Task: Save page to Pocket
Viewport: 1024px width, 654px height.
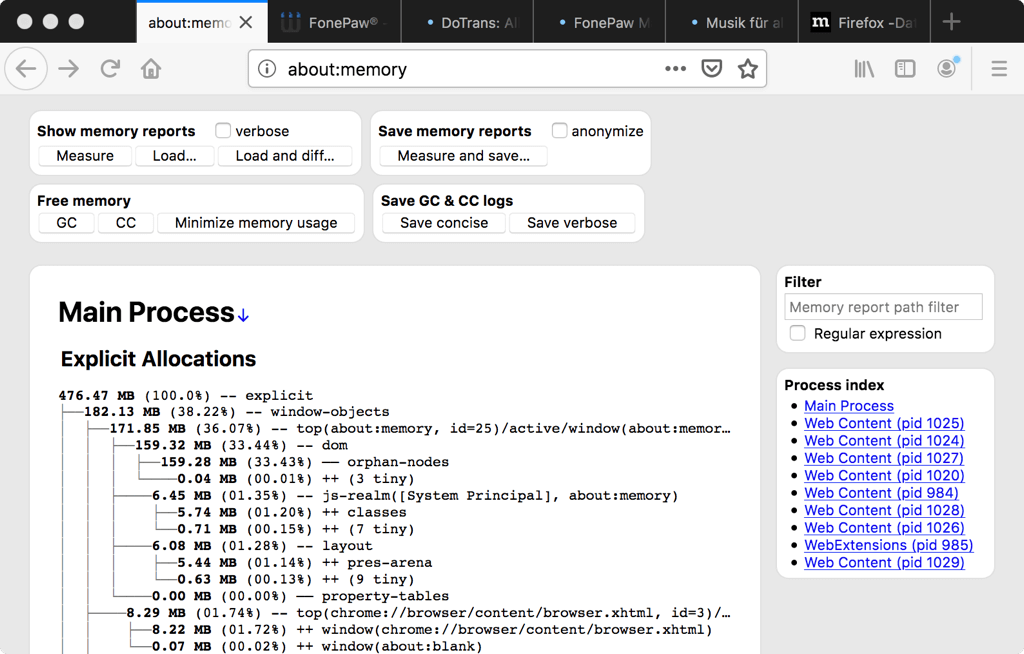Action: (x=711, y=69)
